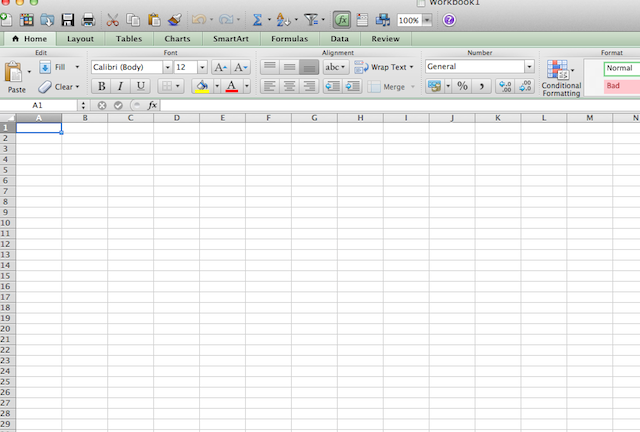Image resolution: width=640 pixels, height=432 pixels.
Task: Open the Charts tab
Action: (177, 39)
